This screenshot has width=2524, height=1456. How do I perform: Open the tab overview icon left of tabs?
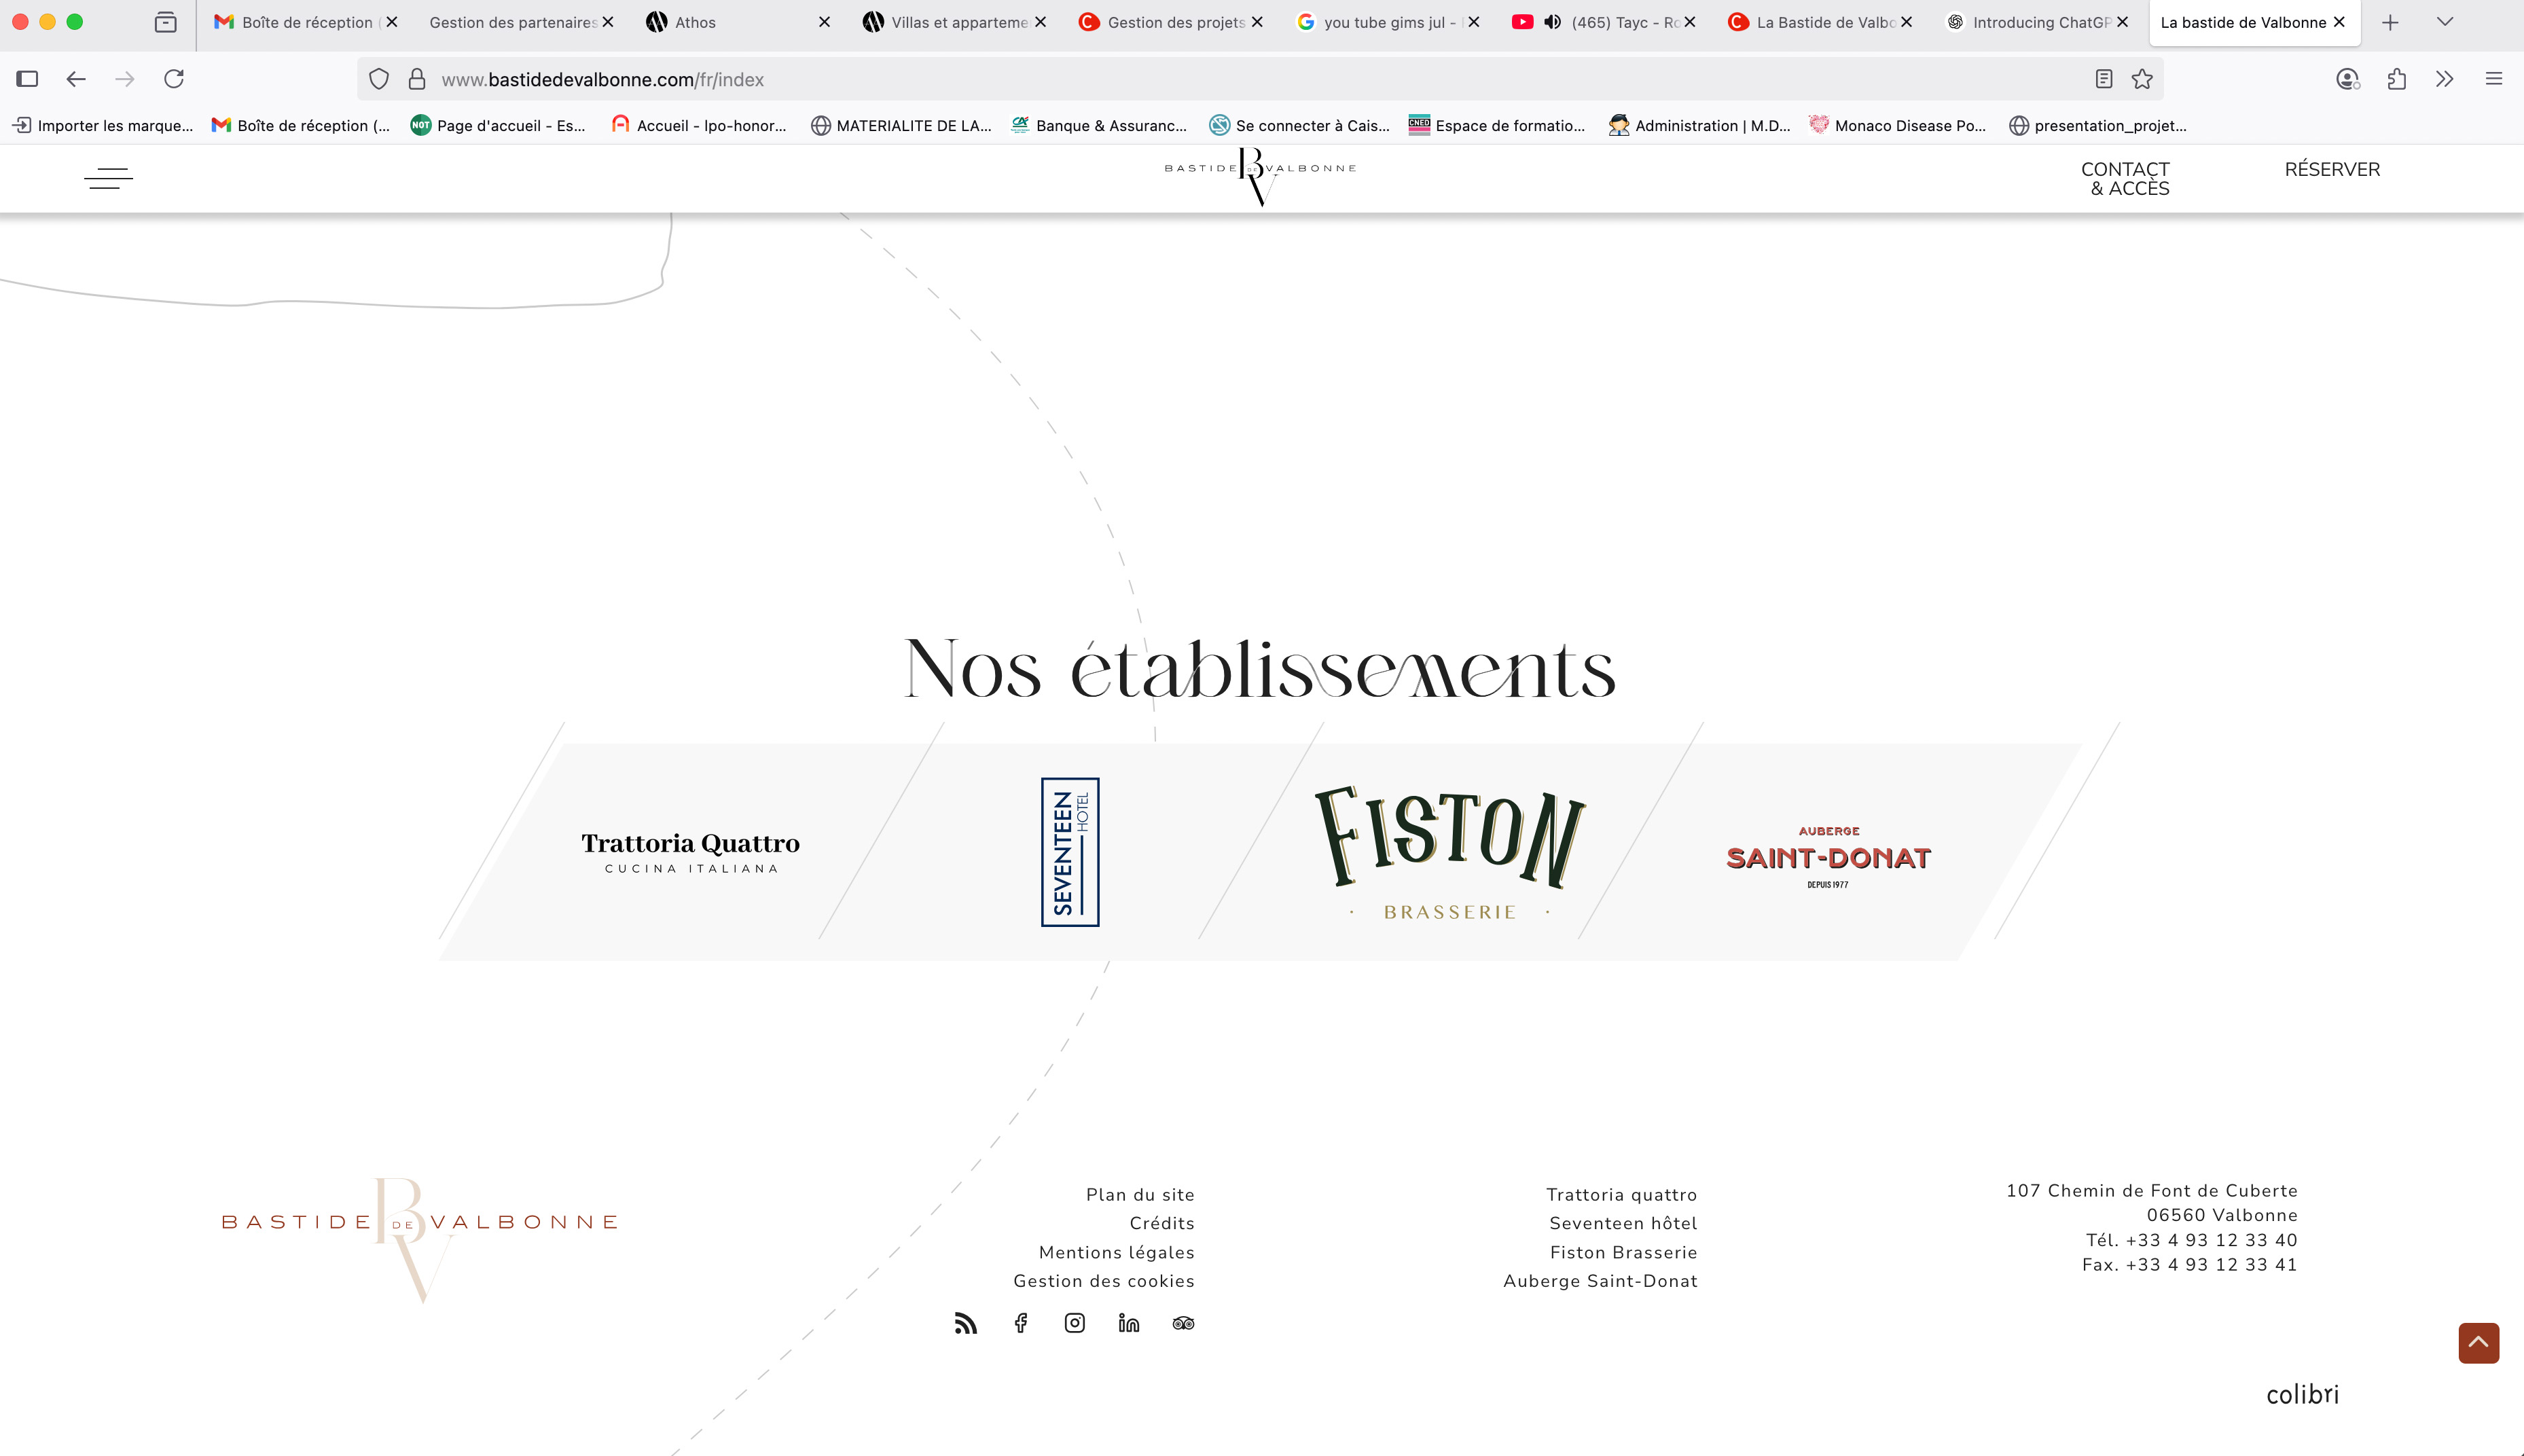point(166,22)
